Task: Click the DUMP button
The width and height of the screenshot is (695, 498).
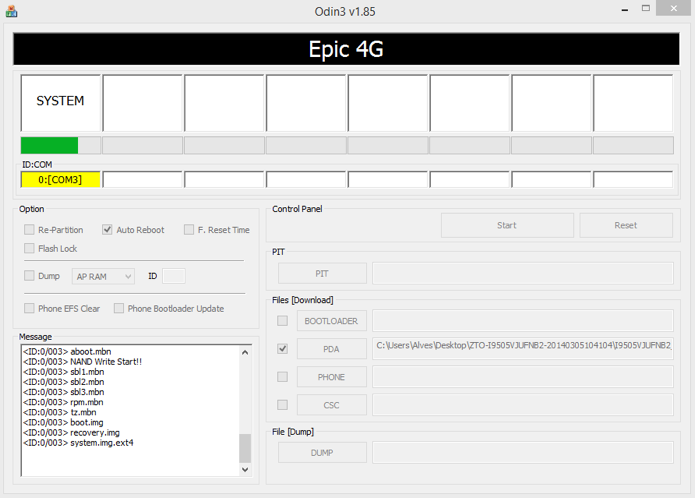Action: (x=322, y=452)
